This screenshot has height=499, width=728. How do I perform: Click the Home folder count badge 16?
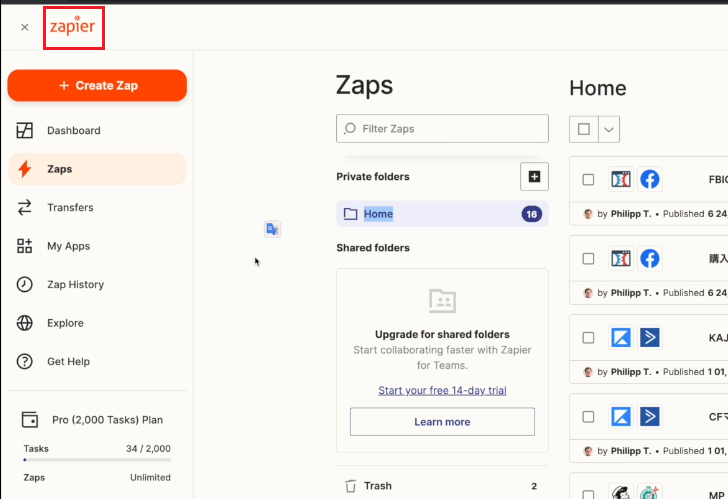(x=532, y=214)
